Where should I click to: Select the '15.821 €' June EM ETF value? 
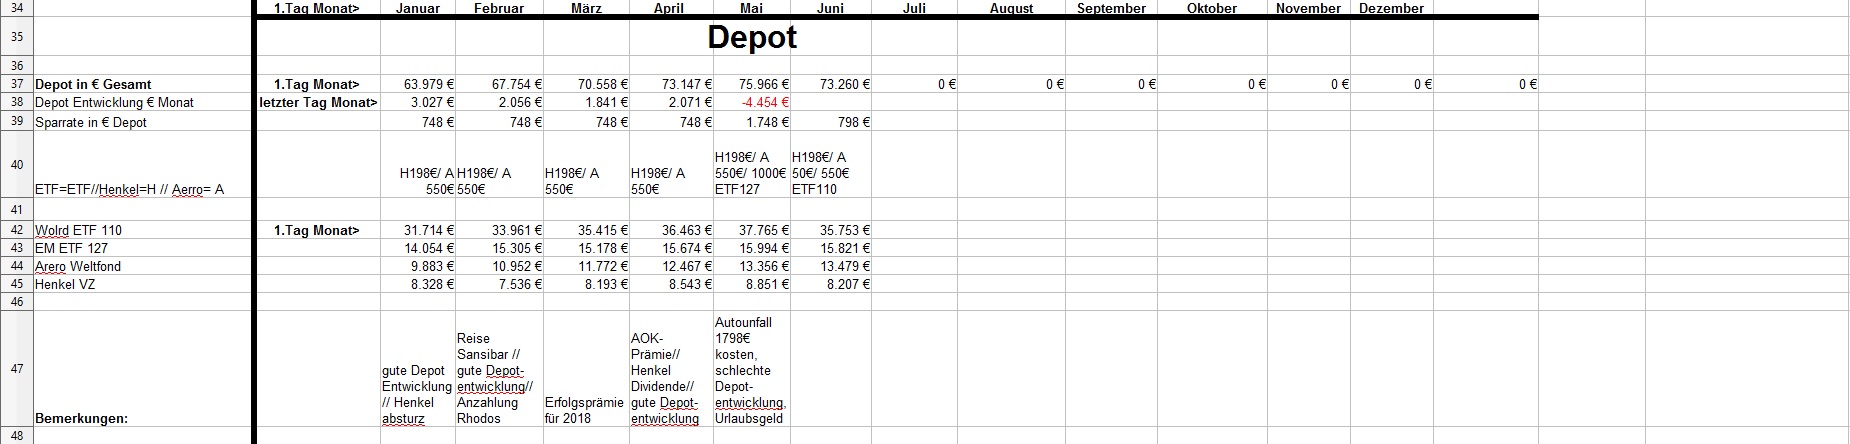click(831, 248)
